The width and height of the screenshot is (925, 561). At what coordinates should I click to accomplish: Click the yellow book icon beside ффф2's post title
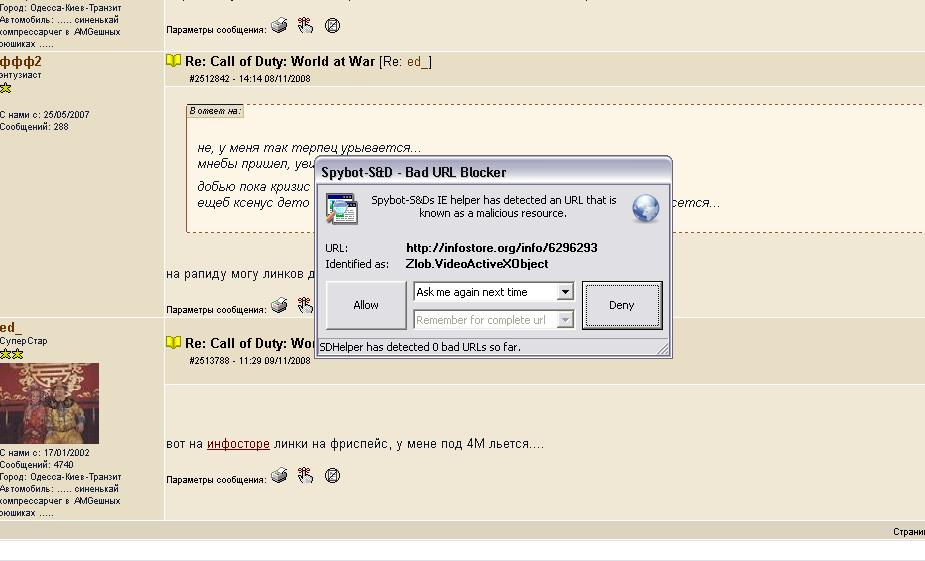(174, 61)
